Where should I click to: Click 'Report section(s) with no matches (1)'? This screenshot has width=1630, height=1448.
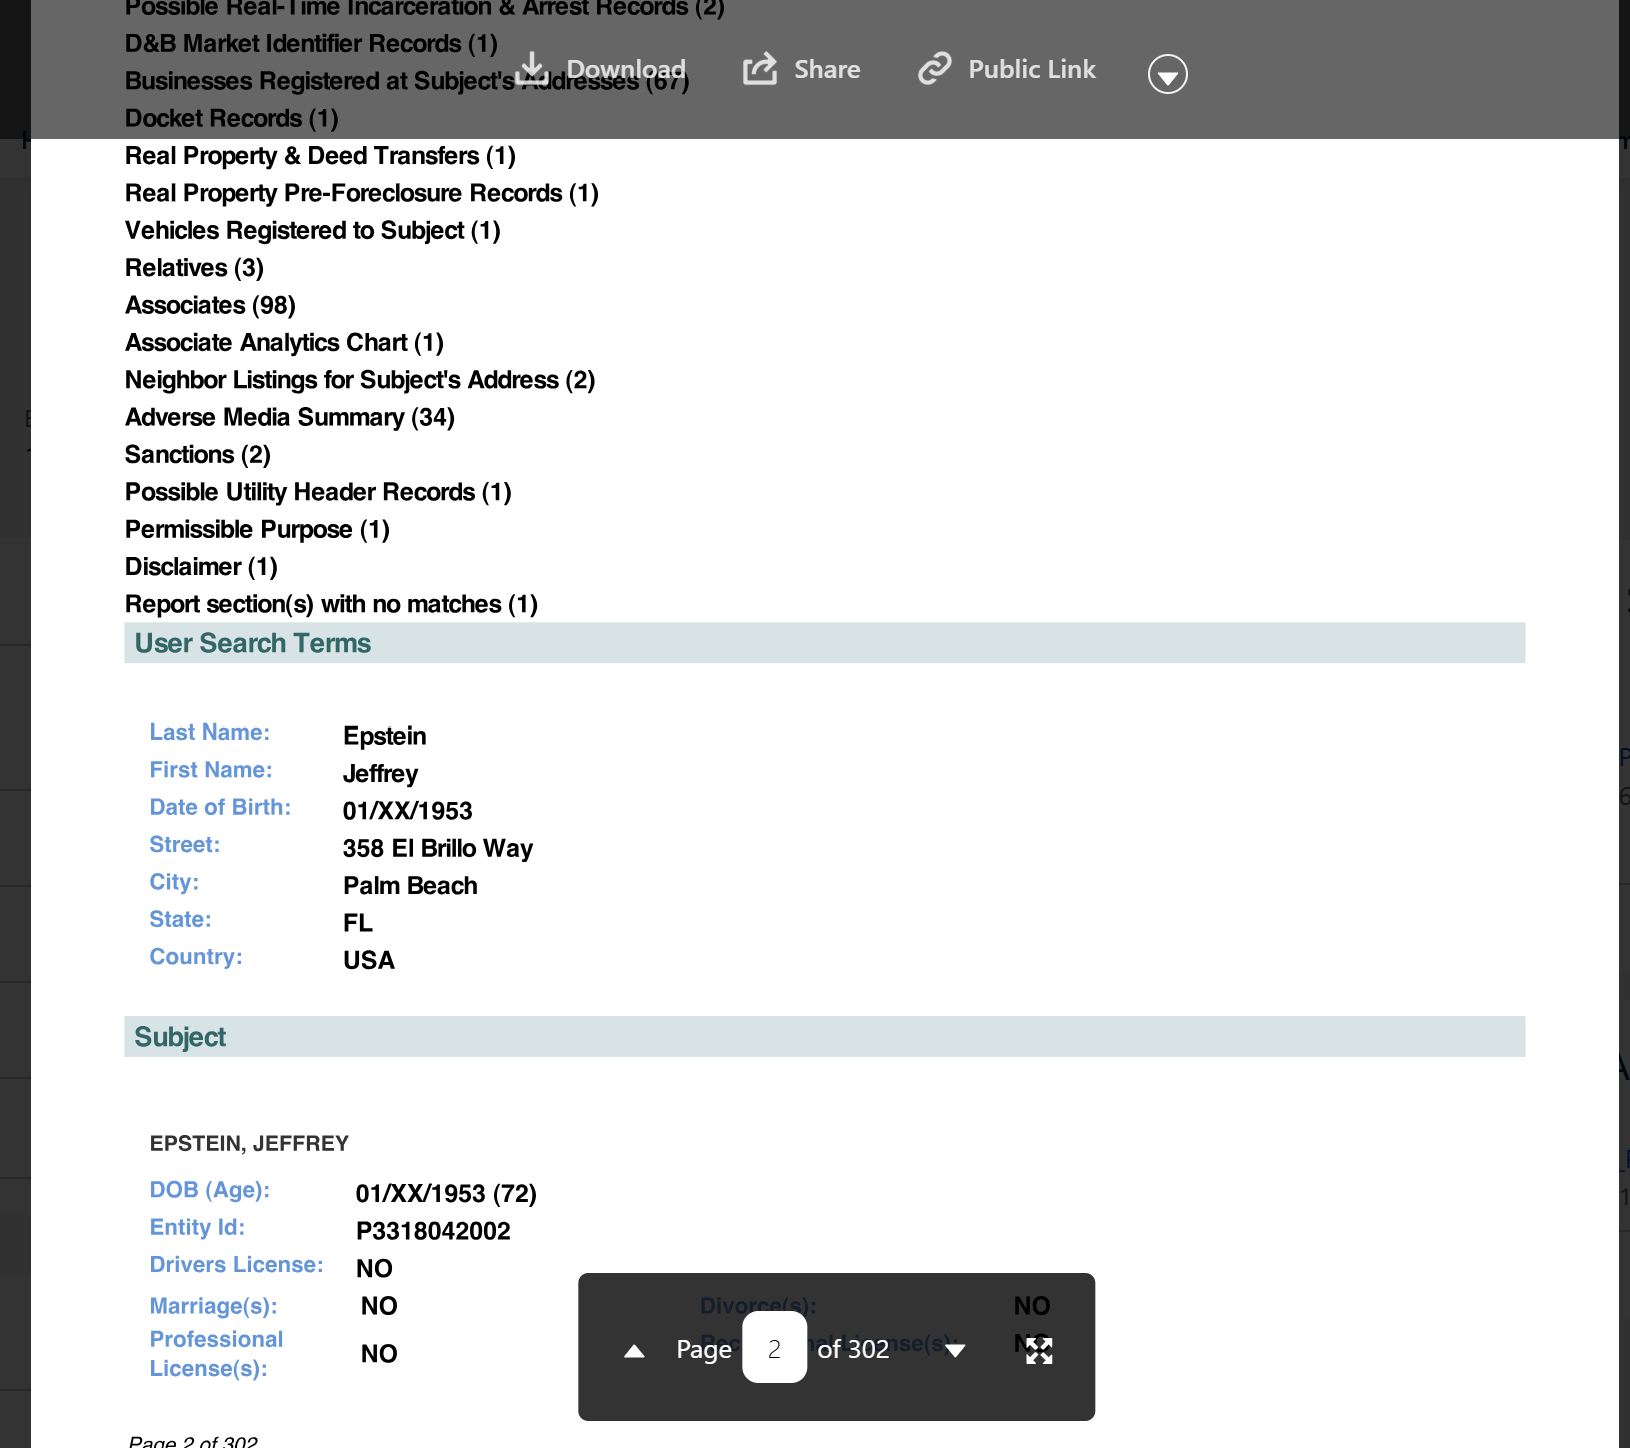click(331, 604)
